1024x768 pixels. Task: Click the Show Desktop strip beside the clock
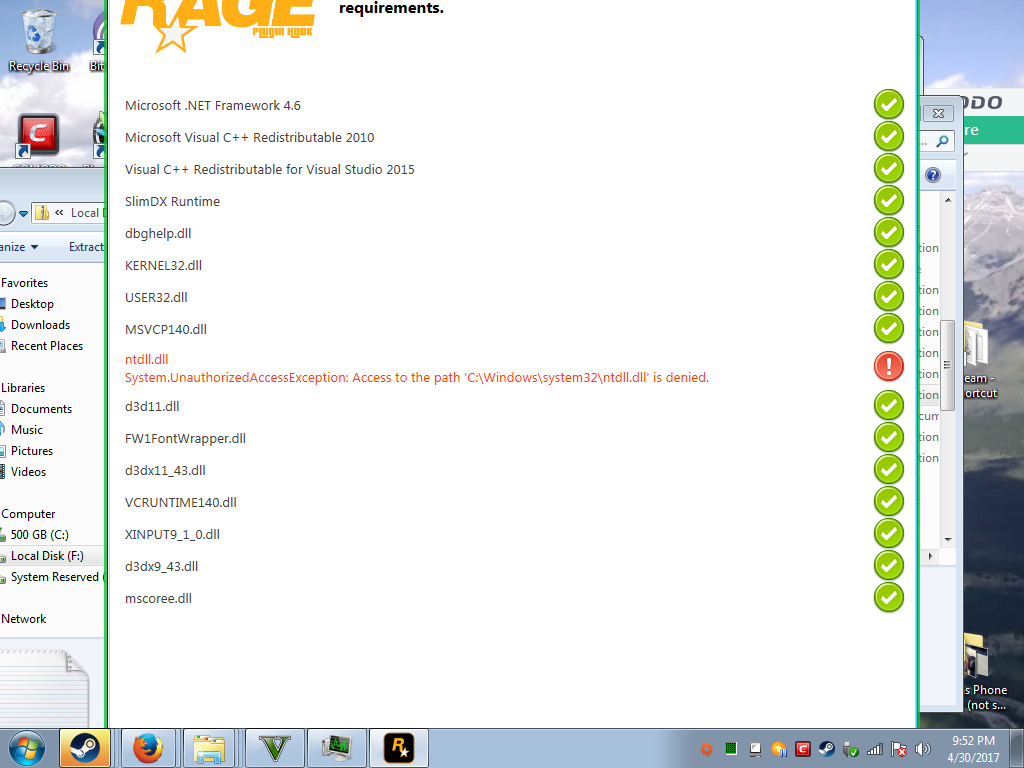click(1017, 748)
